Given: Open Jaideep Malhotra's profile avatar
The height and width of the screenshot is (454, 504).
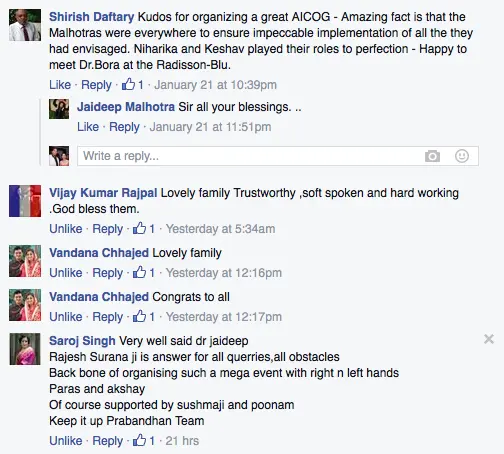Looking at the screenshot, I should pos(59,109).
